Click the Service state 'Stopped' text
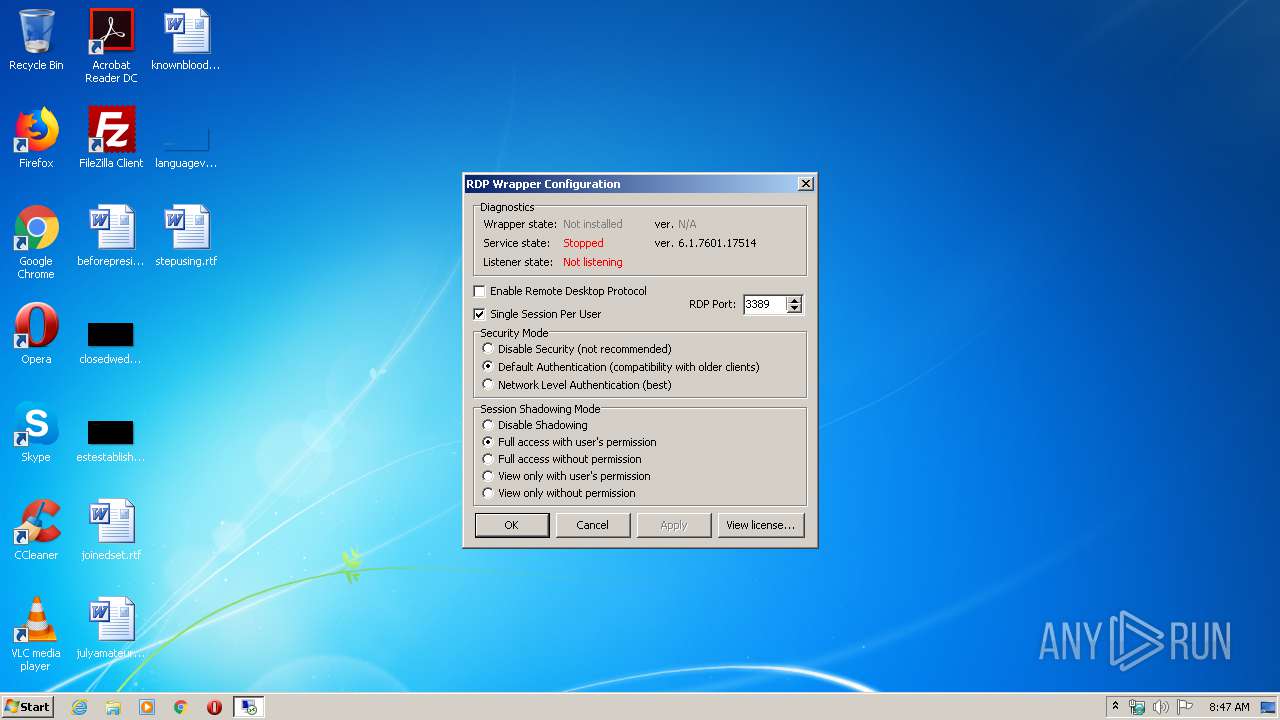Screen dimensions: 1280x720 tap(583, 243)
